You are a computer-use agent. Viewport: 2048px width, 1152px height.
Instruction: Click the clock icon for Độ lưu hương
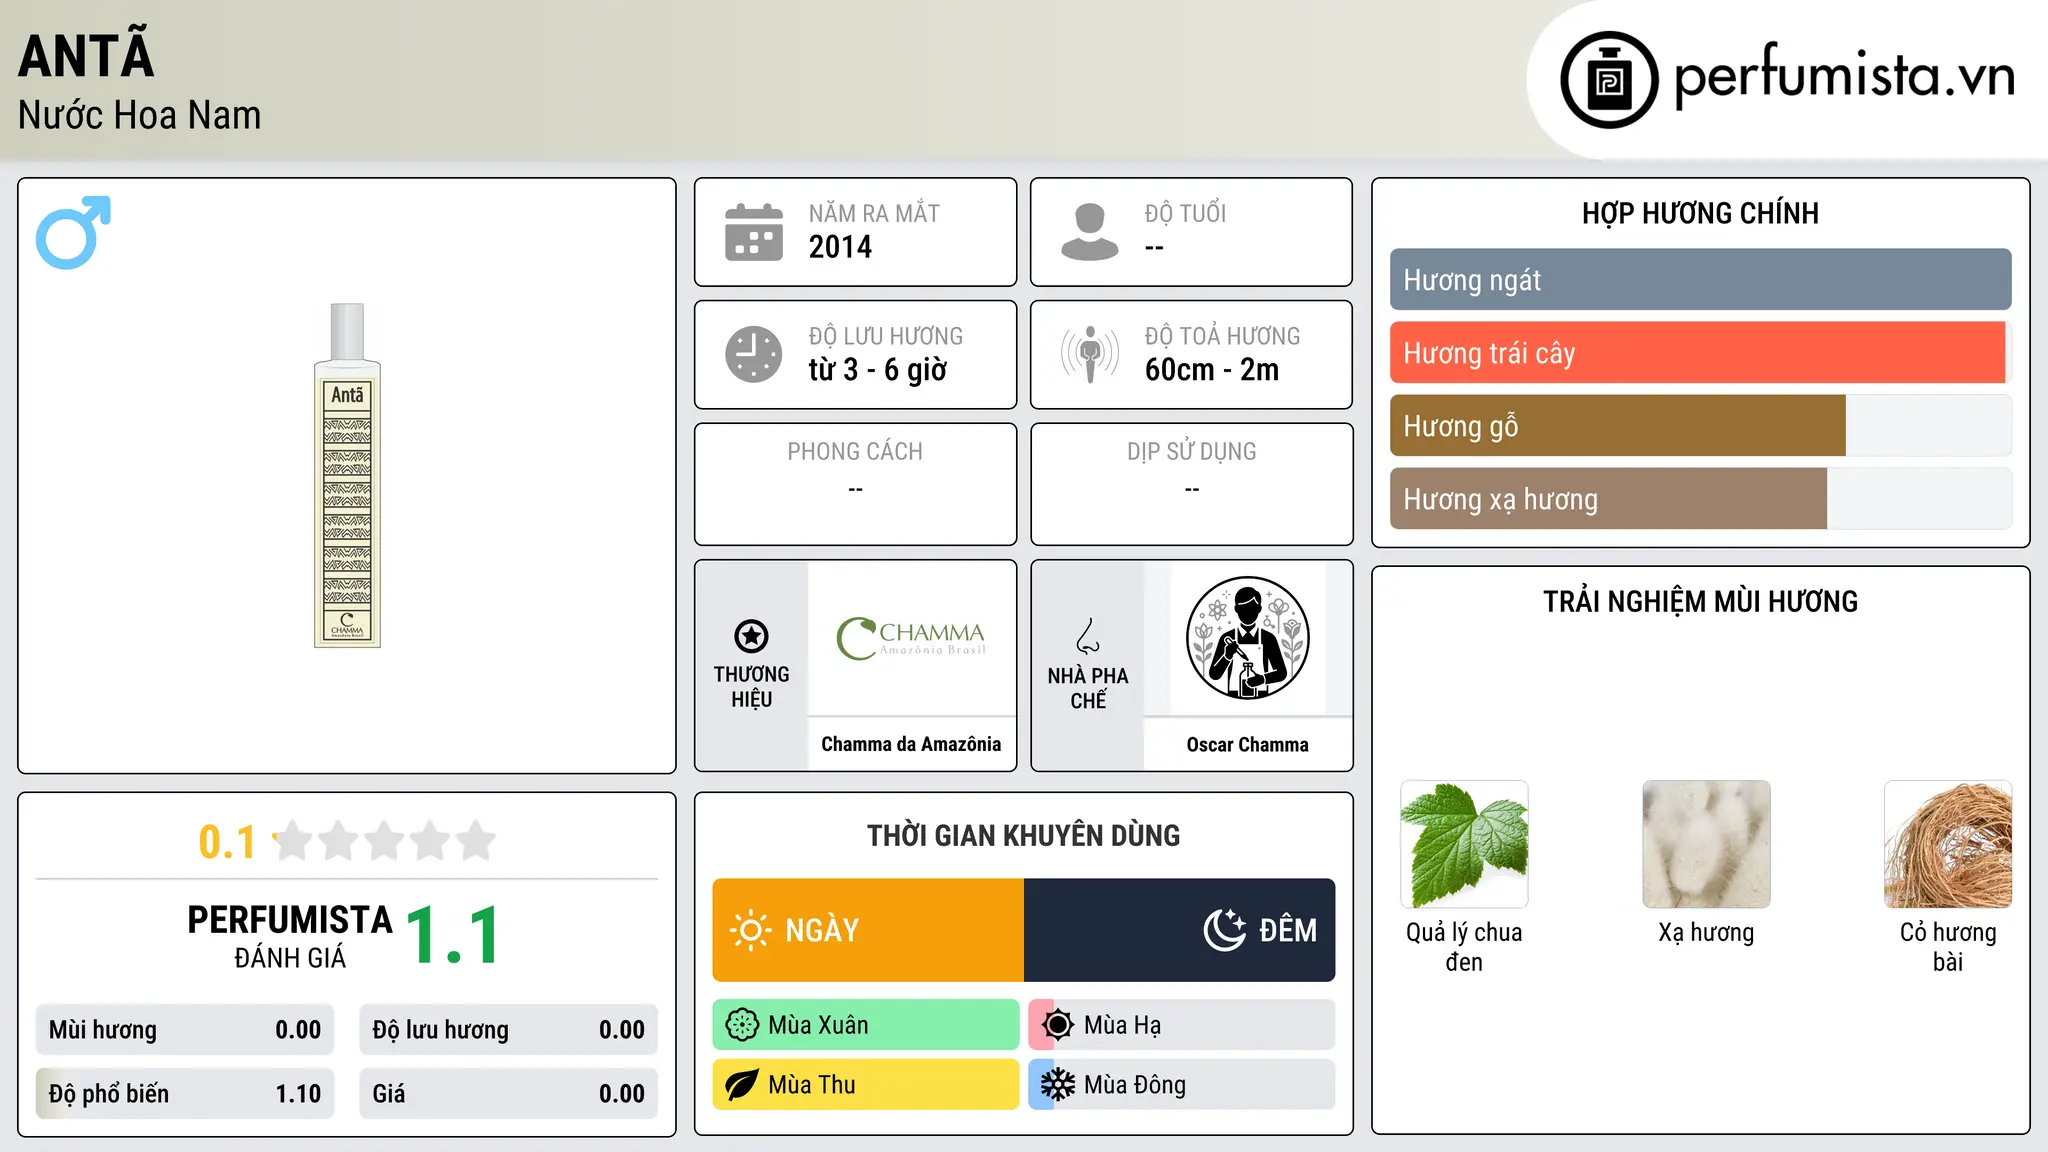pyautogui.click(x=754, y=354)
